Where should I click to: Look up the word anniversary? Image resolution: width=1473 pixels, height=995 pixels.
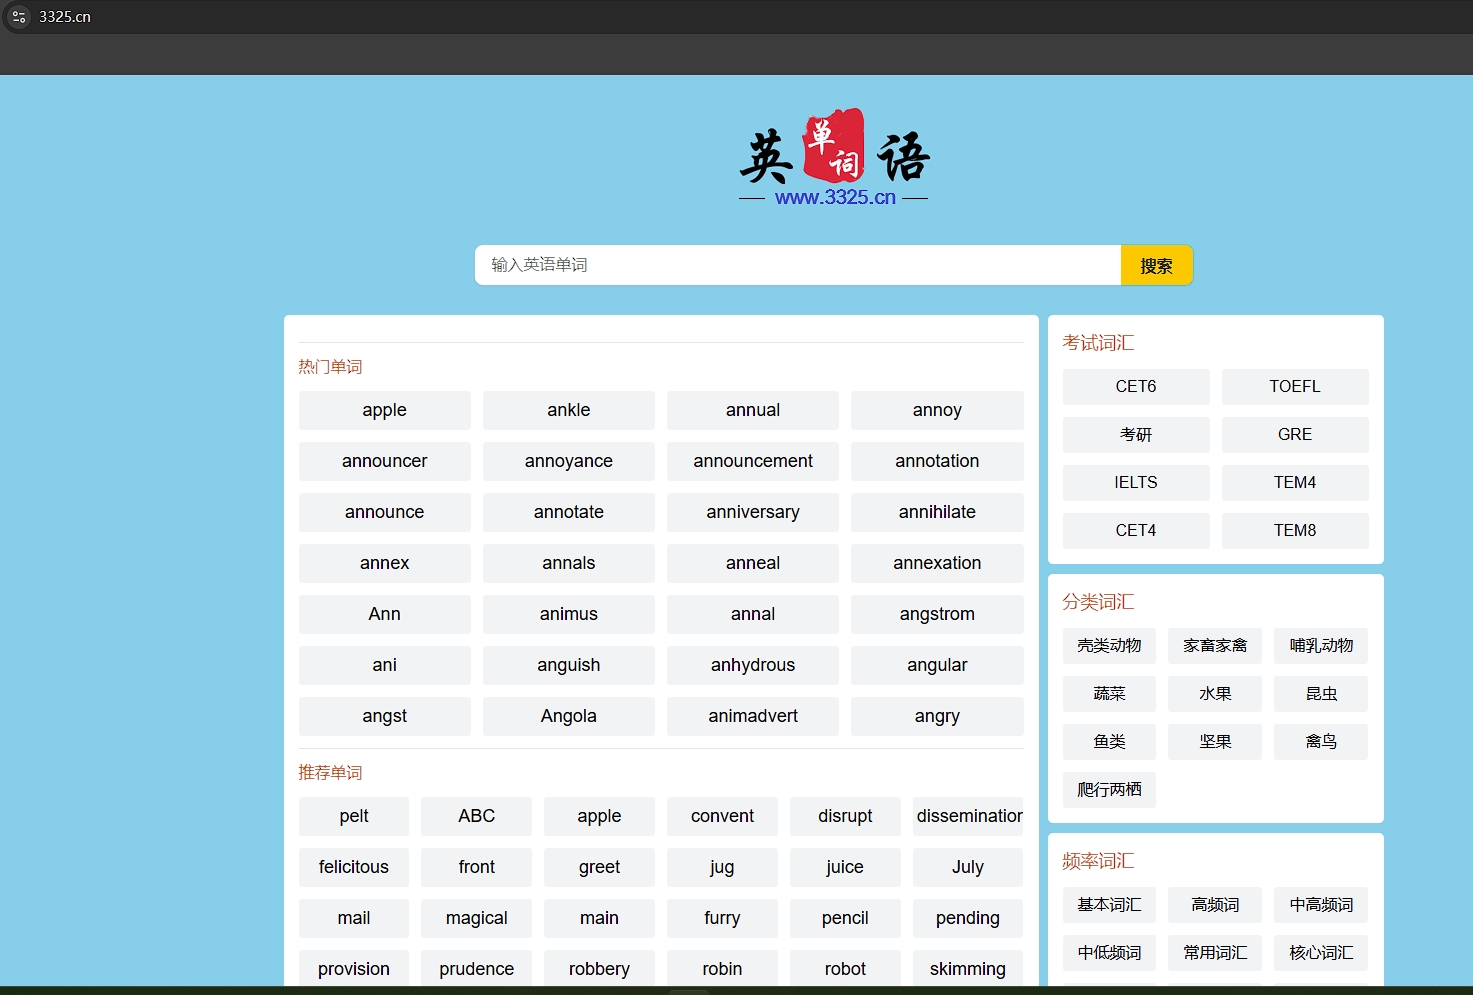(752, 512)
